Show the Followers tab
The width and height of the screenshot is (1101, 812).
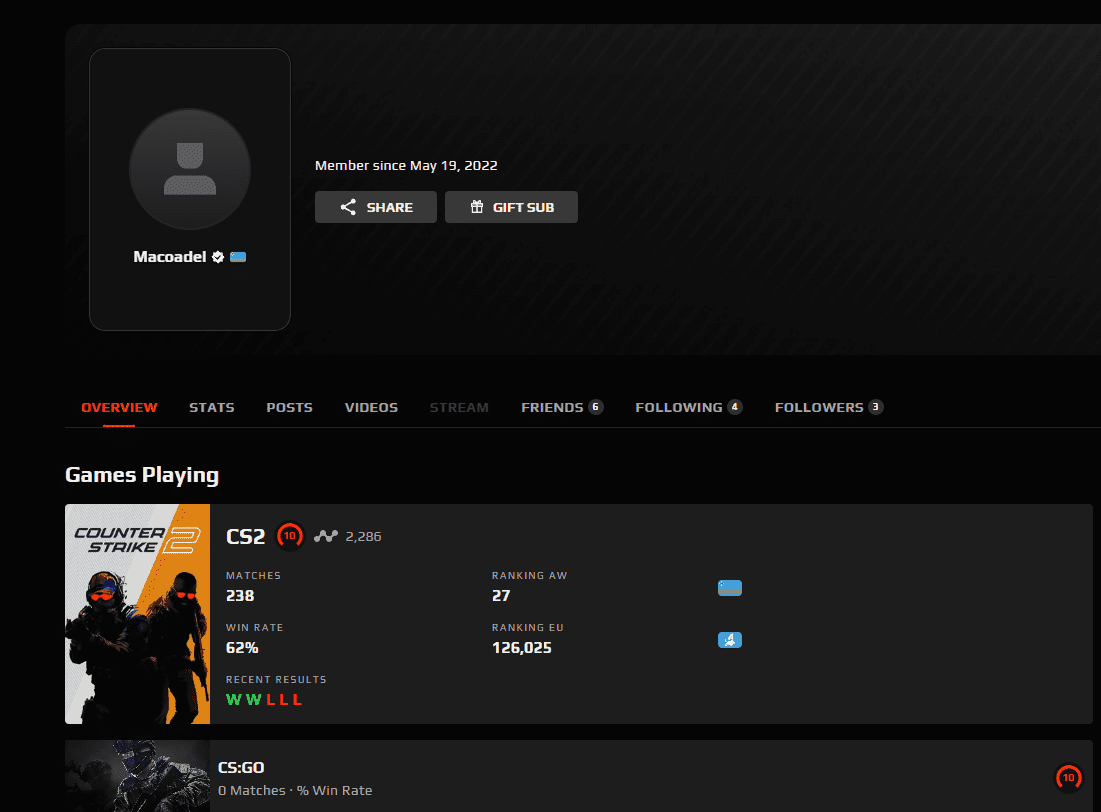[828, 407]
